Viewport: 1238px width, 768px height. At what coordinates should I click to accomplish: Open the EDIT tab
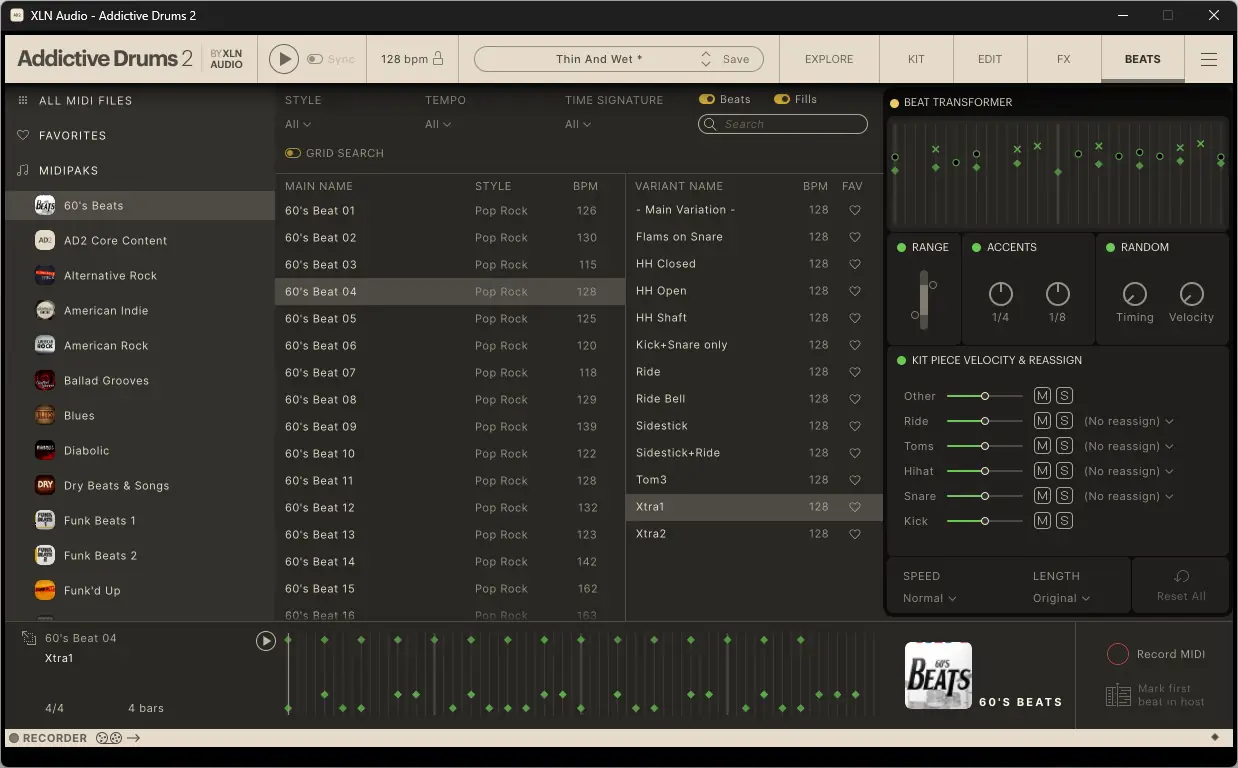click(990, 59)
